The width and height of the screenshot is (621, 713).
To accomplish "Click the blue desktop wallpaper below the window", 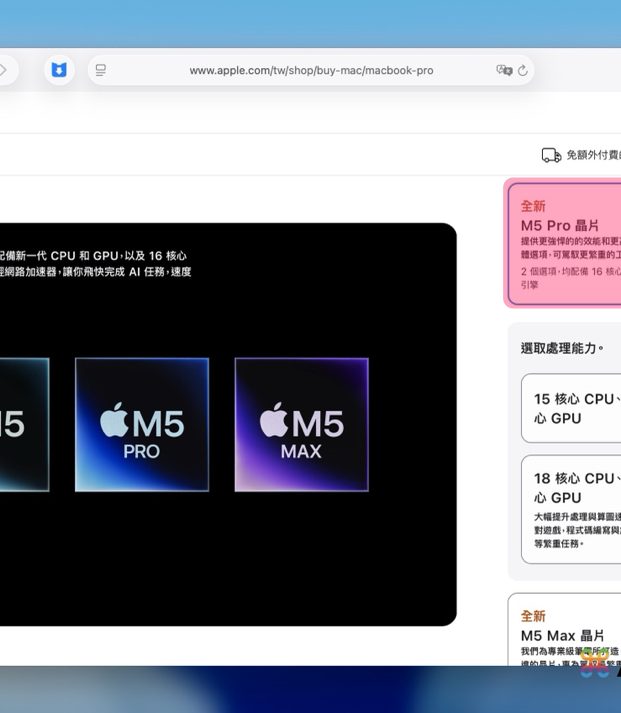I will click(x=300, y=690).
